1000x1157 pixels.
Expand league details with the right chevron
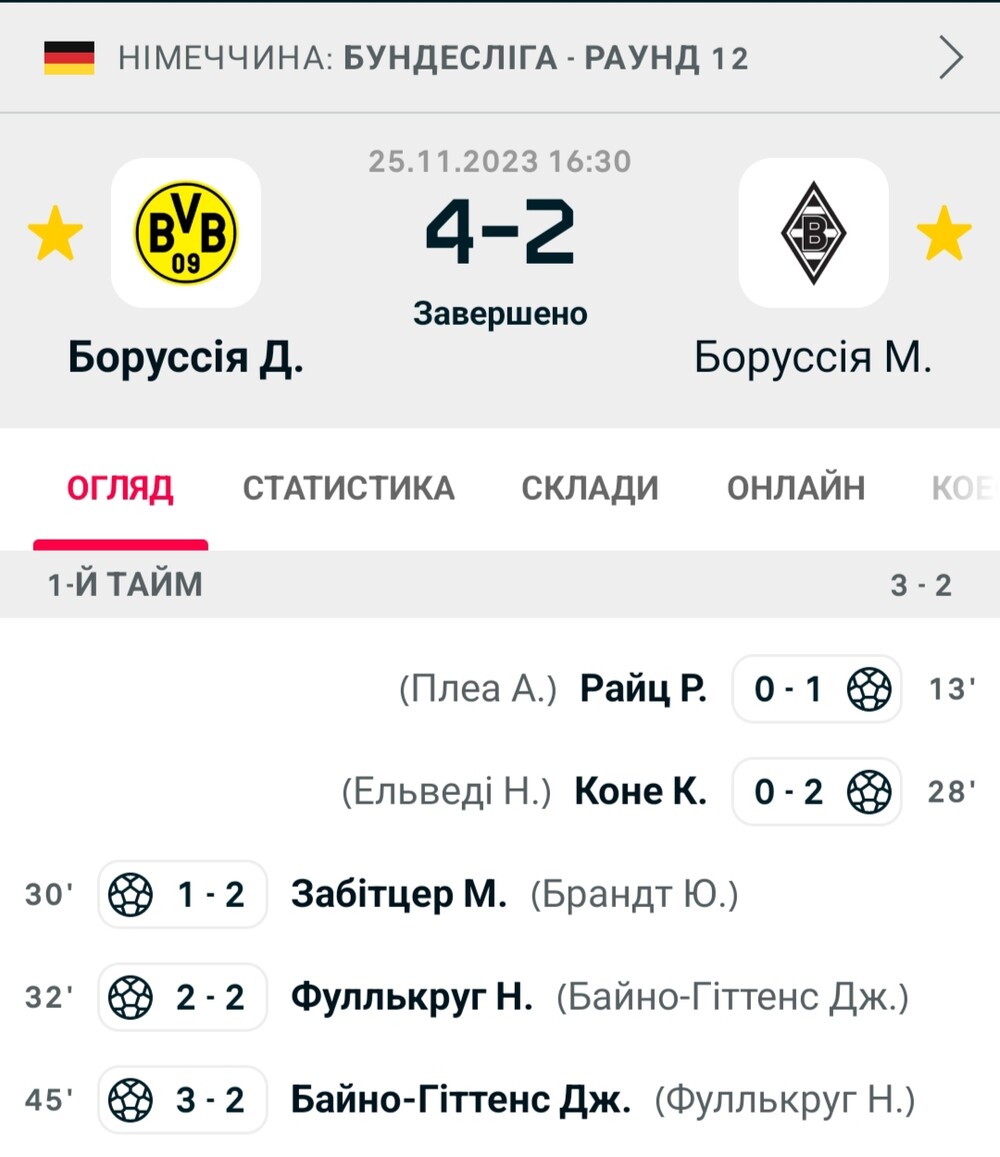coord(951,58)
